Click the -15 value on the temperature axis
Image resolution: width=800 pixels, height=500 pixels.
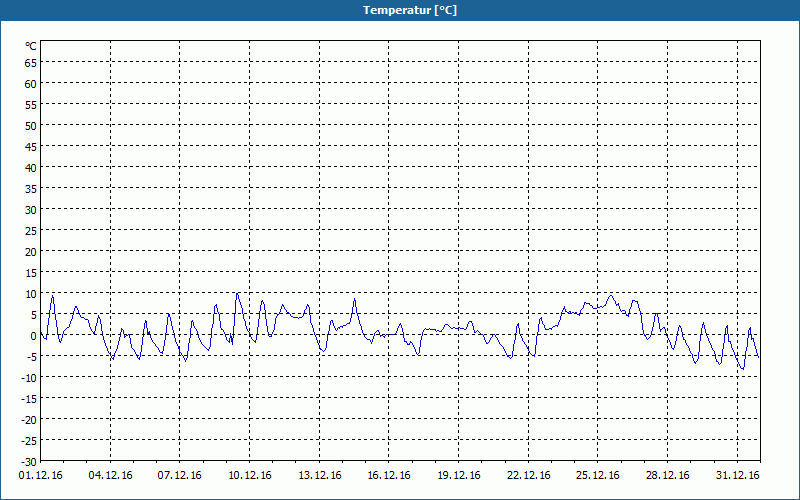29,399
